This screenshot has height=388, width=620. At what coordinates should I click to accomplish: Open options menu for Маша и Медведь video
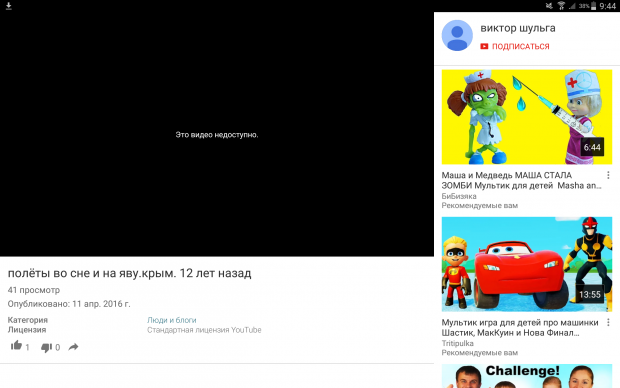tap(608, 175)
